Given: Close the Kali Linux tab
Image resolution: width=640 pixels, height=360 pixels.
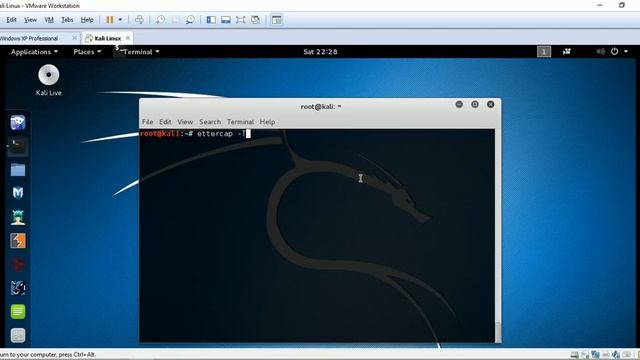Looking at the screenshot, I should pyautogui.click(x=128, y=38).
